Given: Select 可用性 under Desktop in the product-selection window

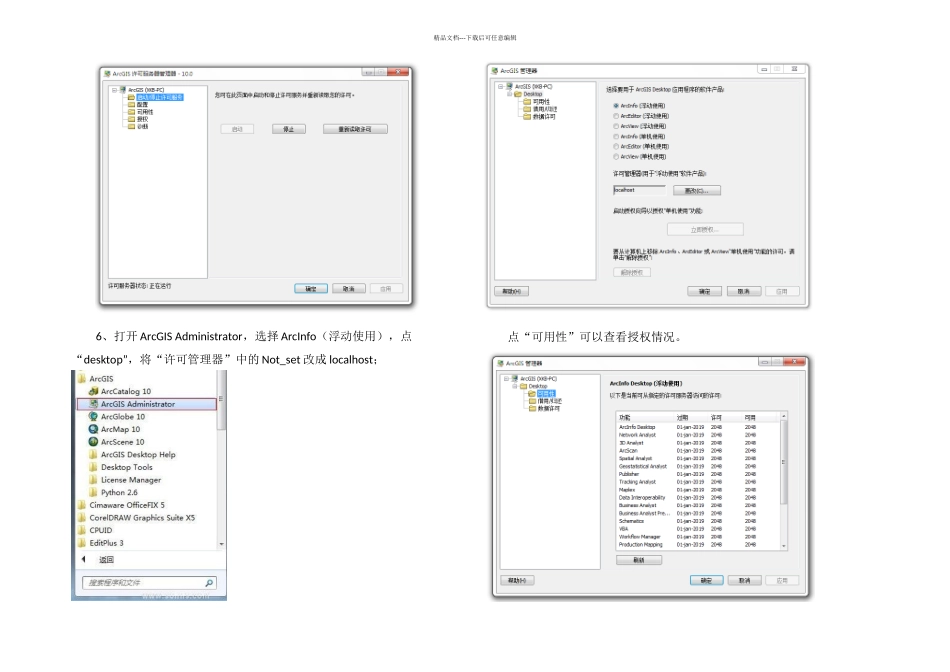Looking at the screenshot, I should point(537,102).
